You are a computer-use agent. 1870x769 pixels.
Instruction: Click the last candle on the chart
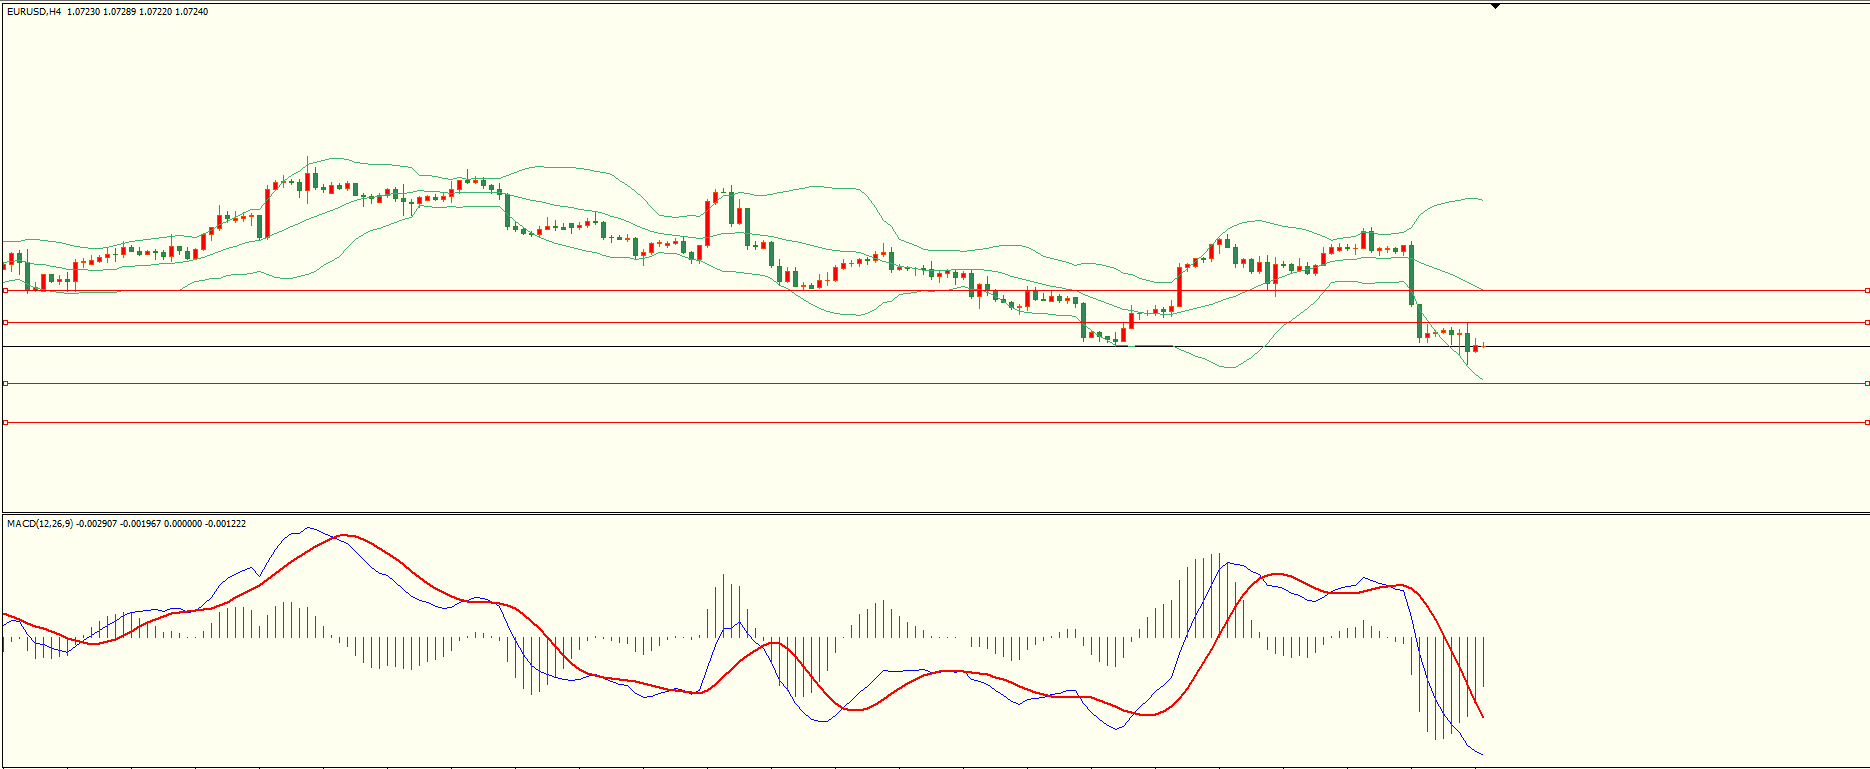point(1483,345)
